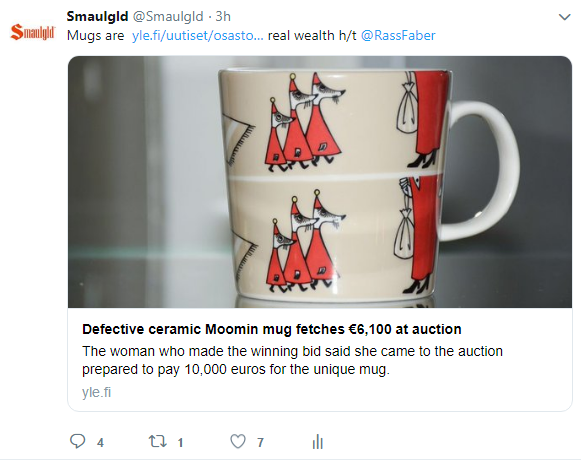
Task: Click the 3h tweet timestamp
Action: pyautogui.click(x=223, y=16)
